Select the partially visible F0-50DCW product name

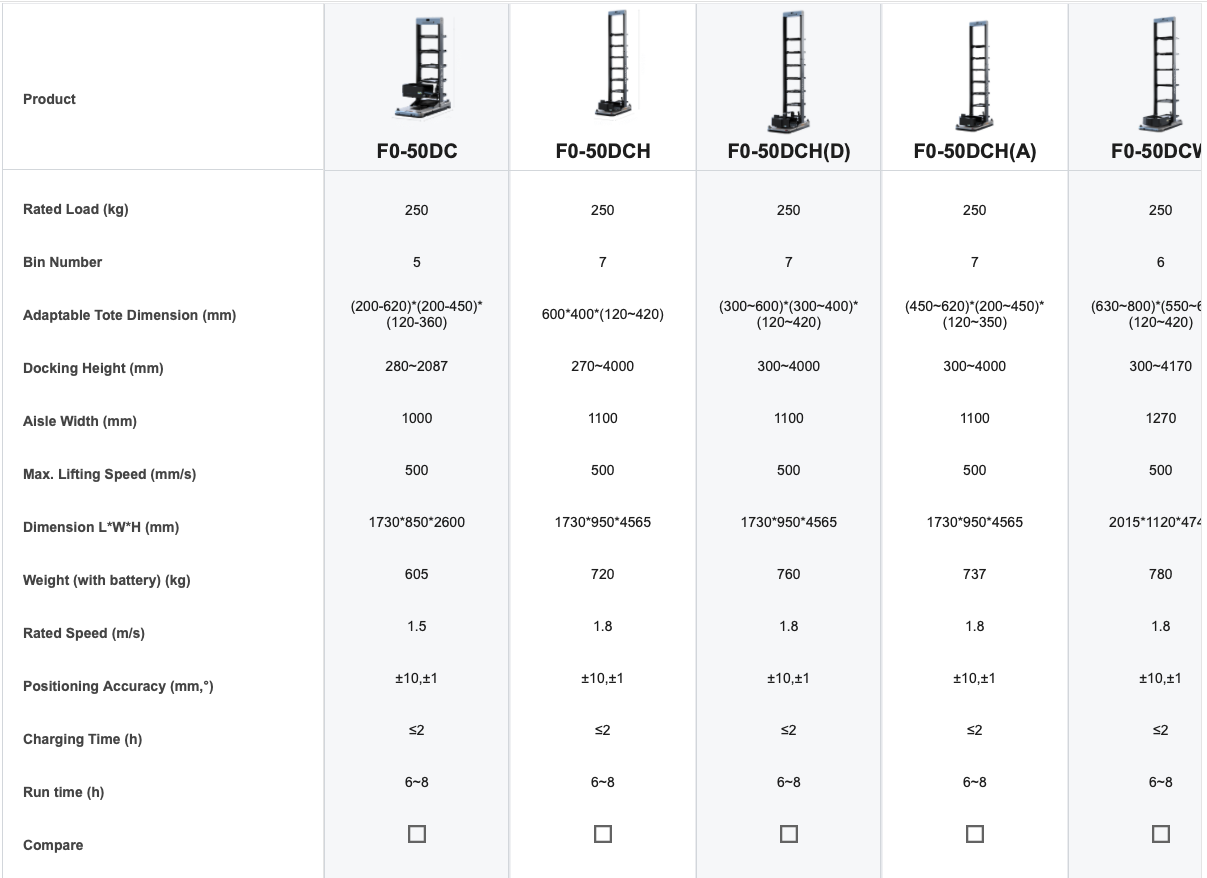(x=1156, y=152)
